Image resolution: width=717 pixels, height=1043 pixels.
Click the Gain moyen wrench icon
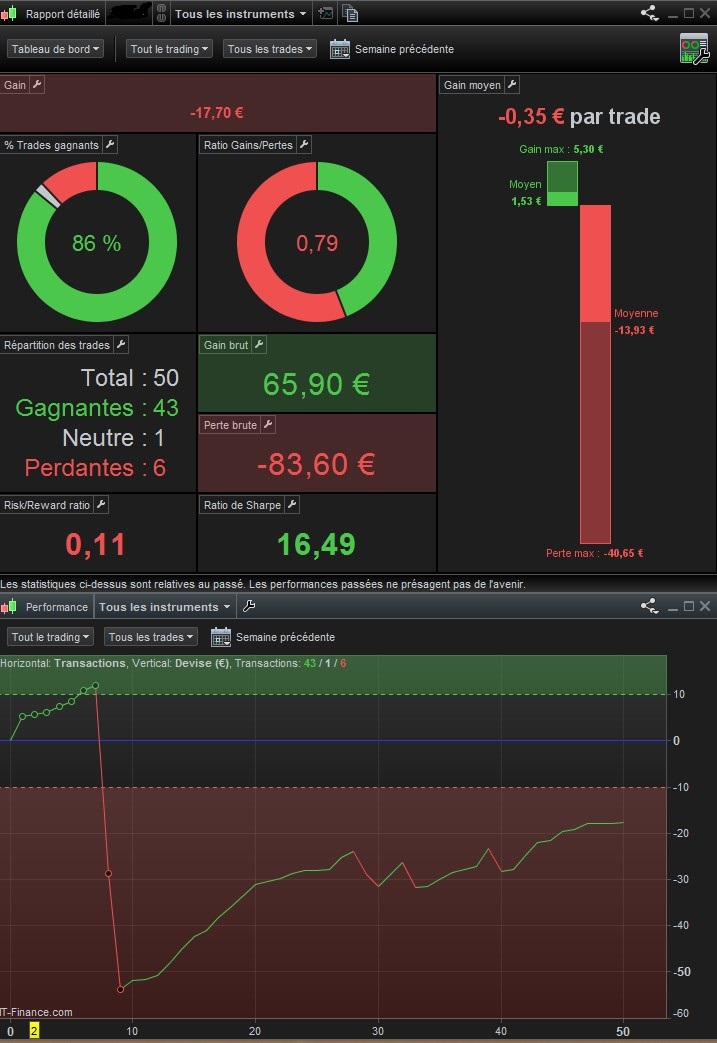[512, 84]
